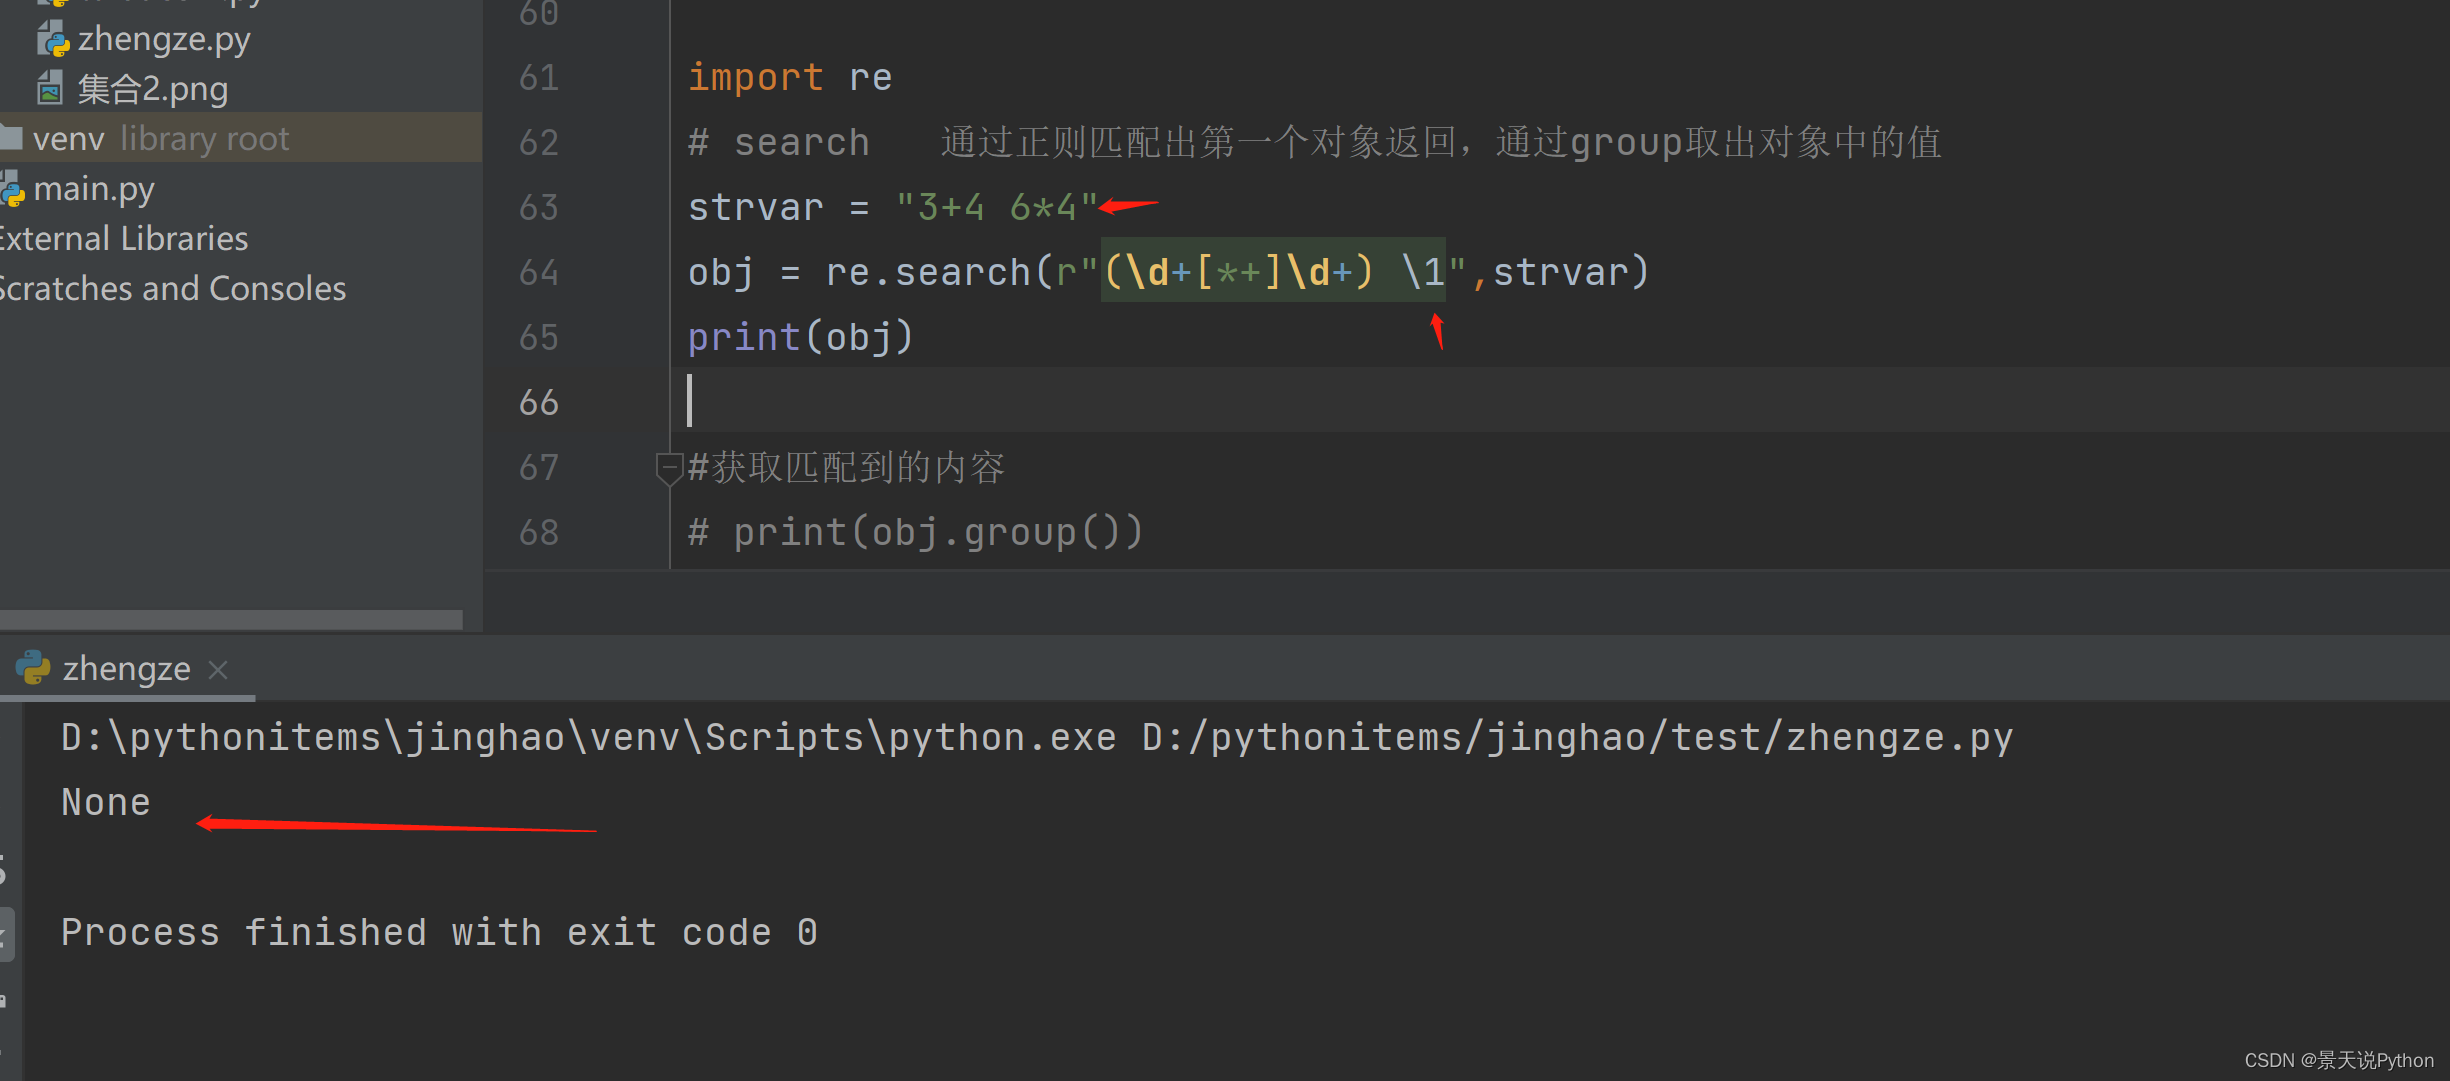
Task: Click print(obj) on line 65
Action: click(x=801, y=337)
